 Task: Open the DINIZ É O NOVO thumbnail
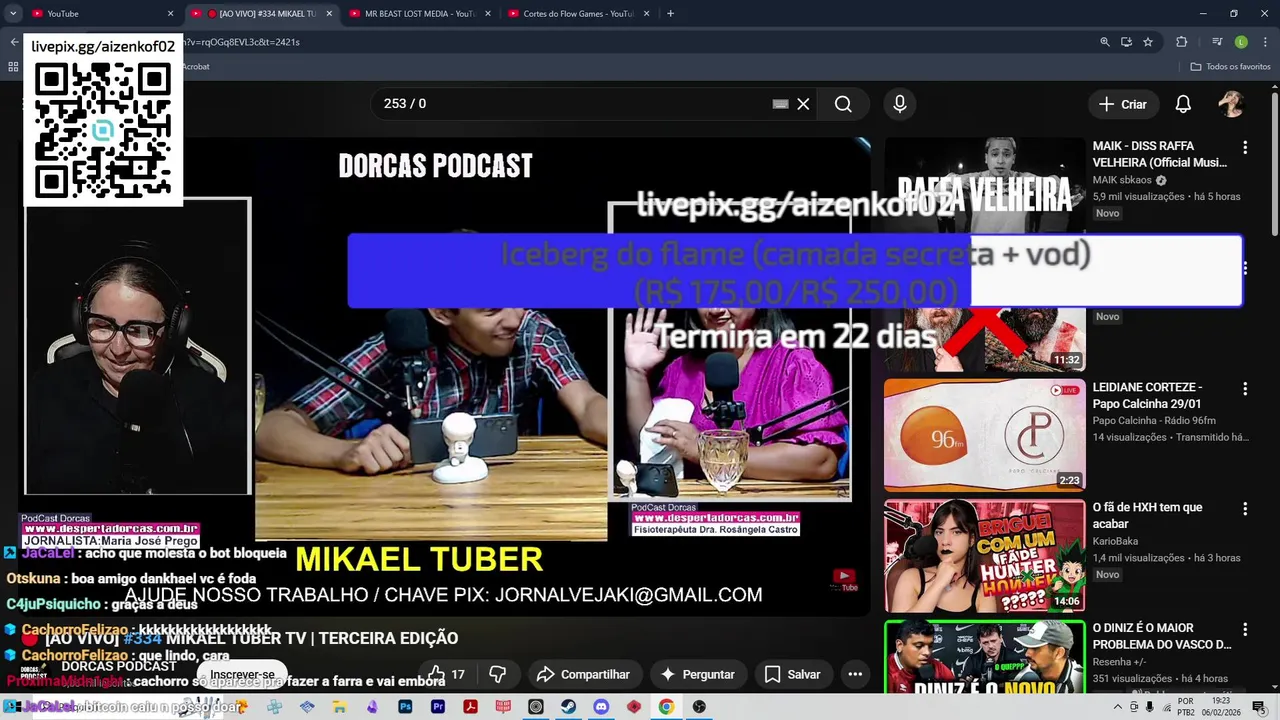click(x=984, y=656)
